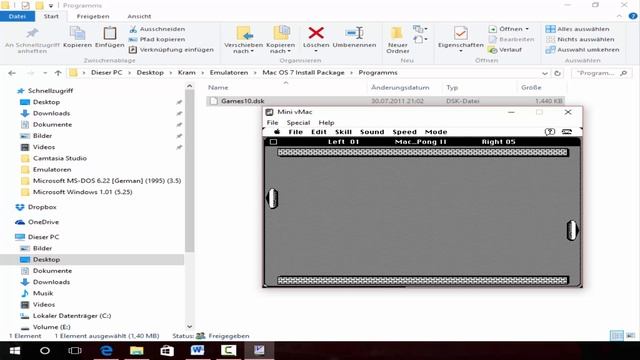Screen dimensions: 640x360
Task: Click Verknüpfung einfügen in ribbon
Action: coord(171,49)
